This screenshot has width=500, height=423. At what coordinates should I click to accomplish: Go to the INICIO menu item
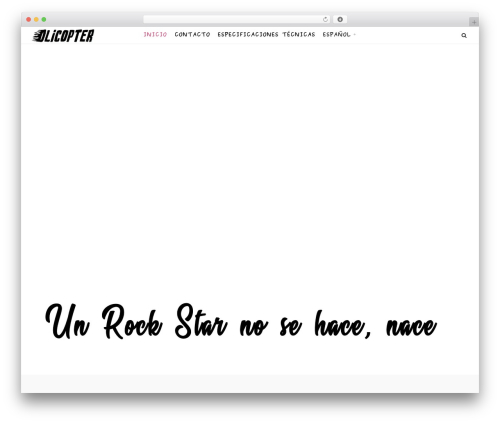pyautogui.click(x=155, y=34)
